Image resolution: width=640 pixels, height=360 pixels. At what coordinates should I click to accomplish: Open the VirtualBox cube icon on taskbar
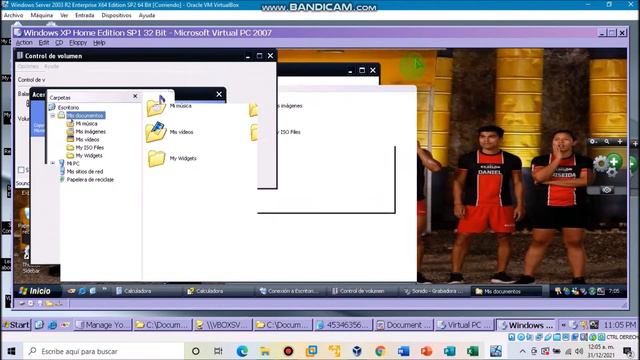pyautogui.click(x=357, y=351)
